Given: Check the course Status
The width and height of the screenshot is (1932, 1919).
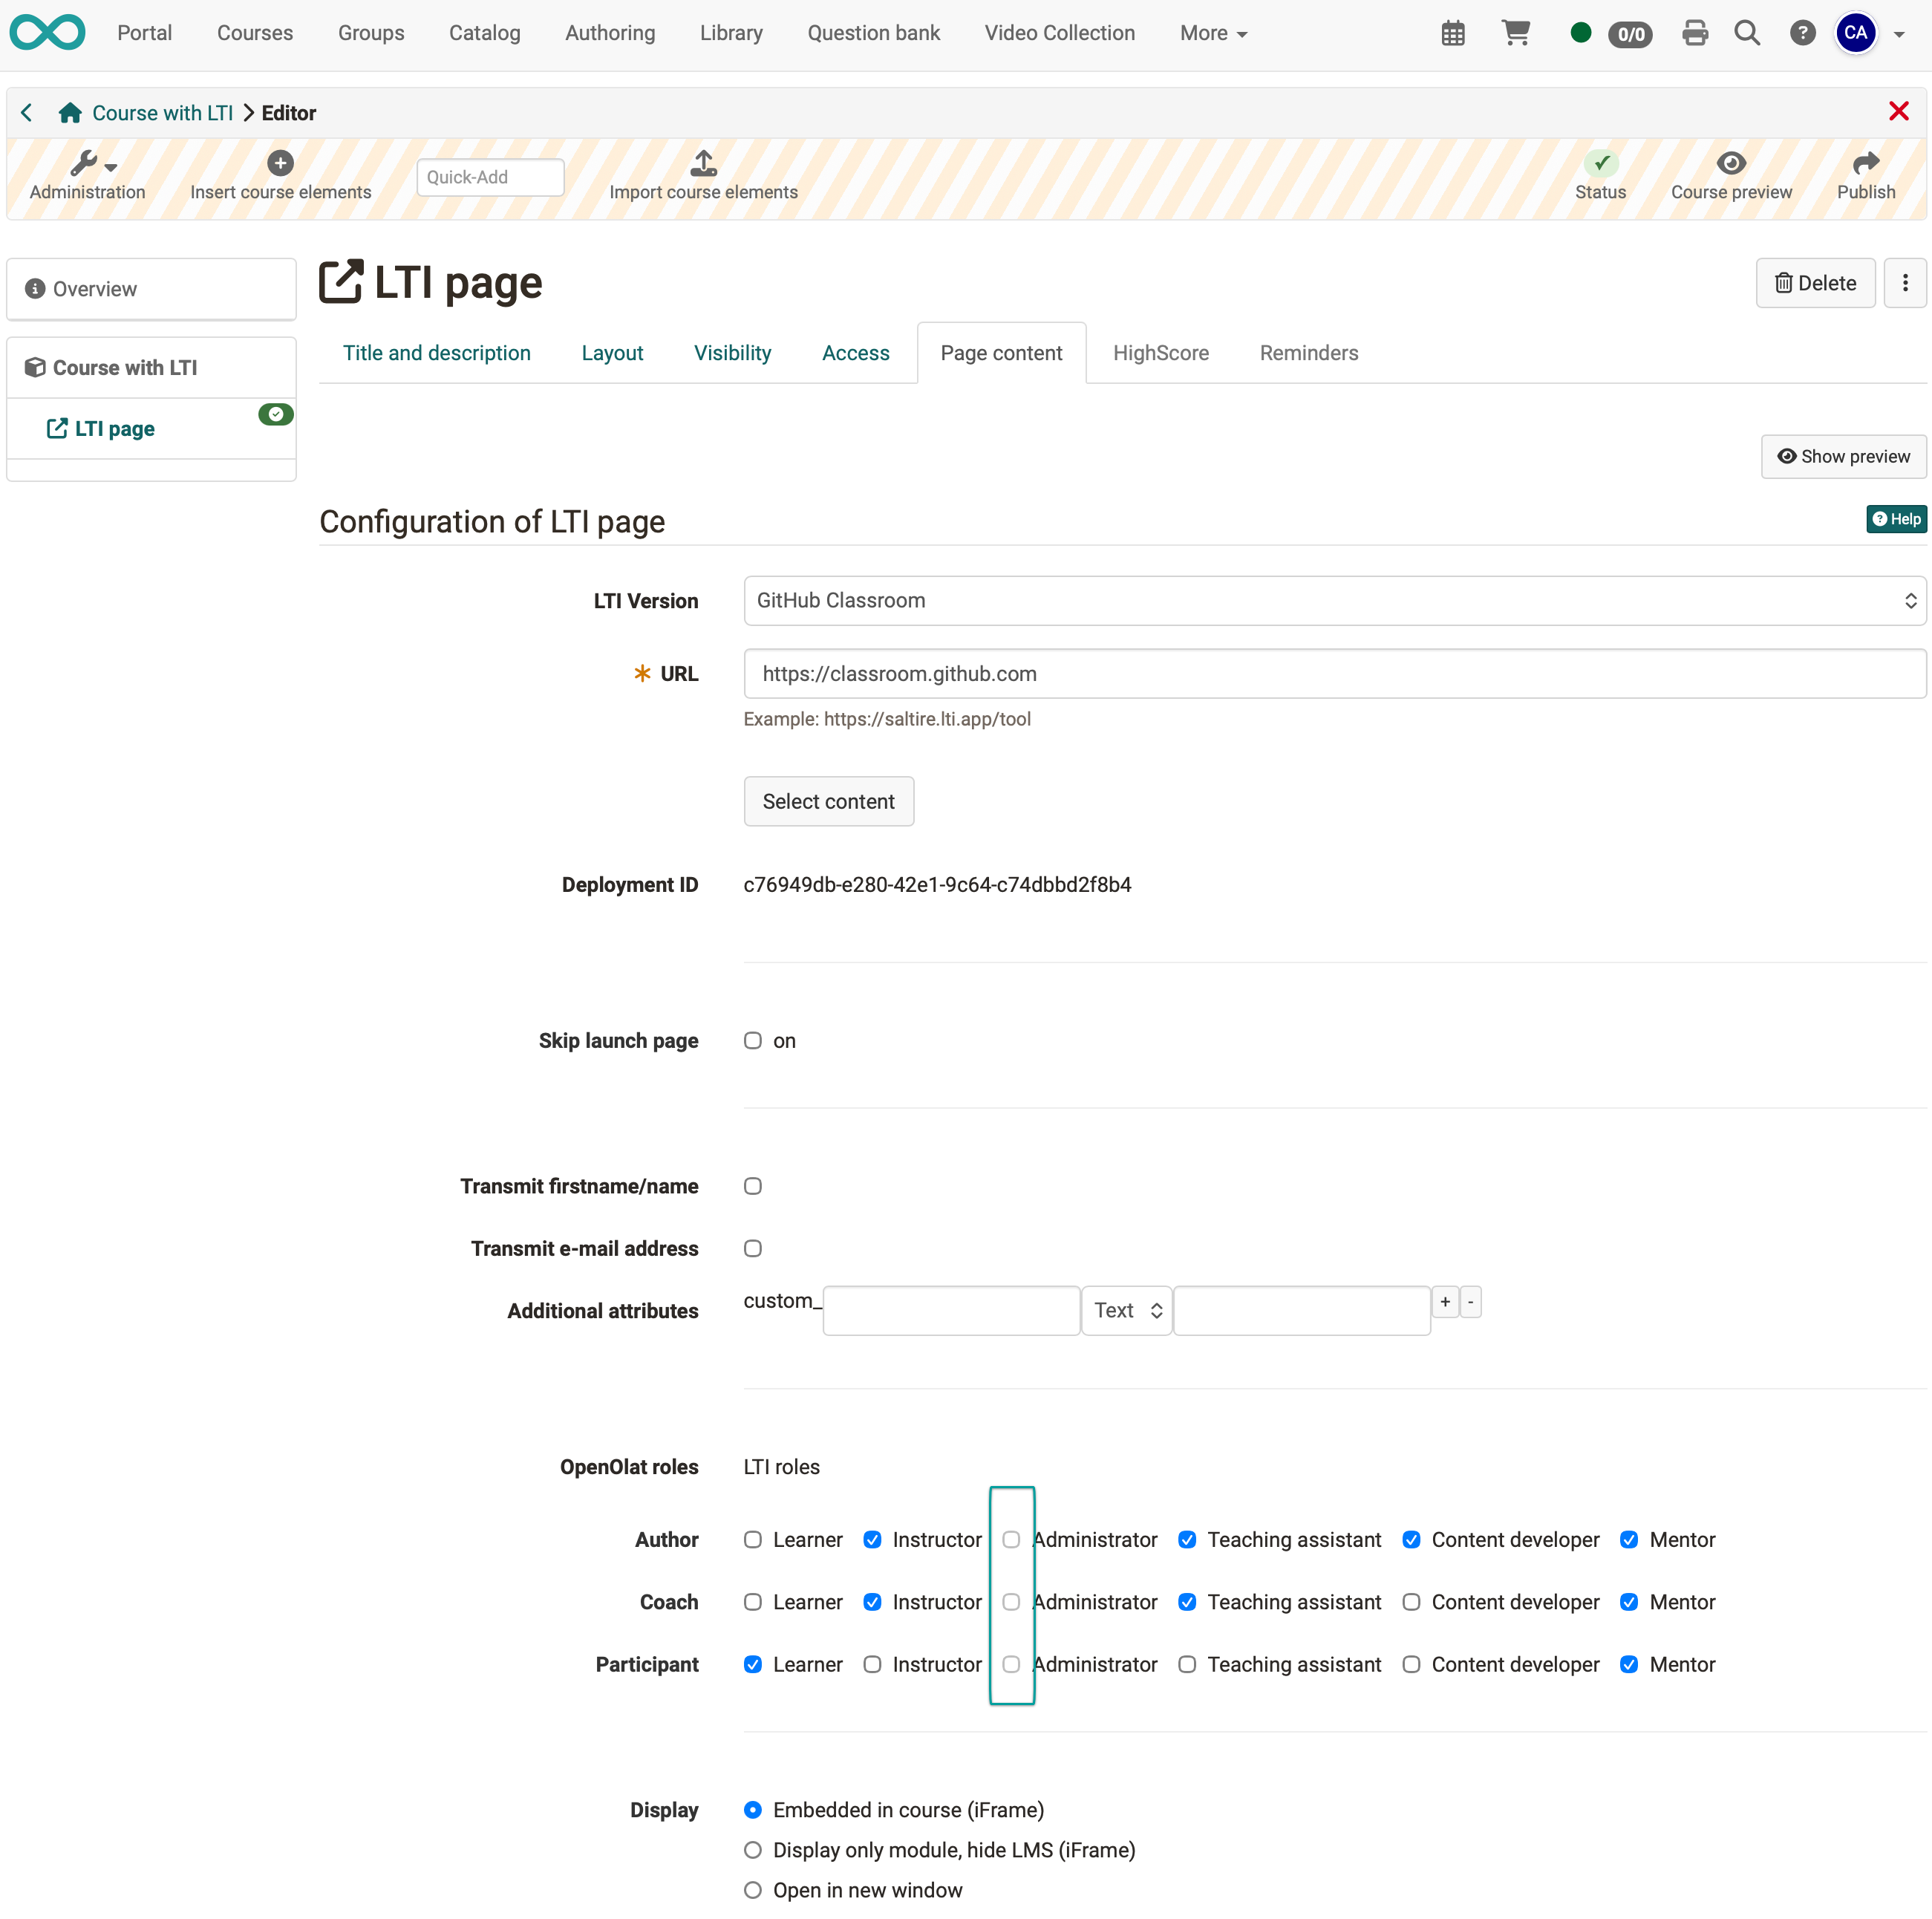Looking at the screenshot, I should click(1599, 176).
